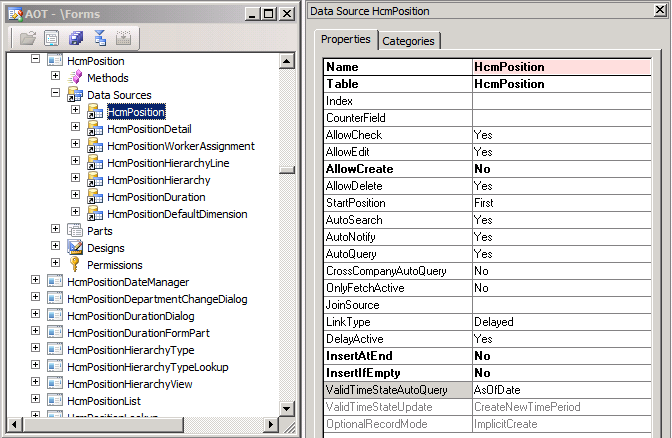Viewport: 672px width, 438px height.
Task: Expand the Permissions node
Action: (x=55, y=262)
